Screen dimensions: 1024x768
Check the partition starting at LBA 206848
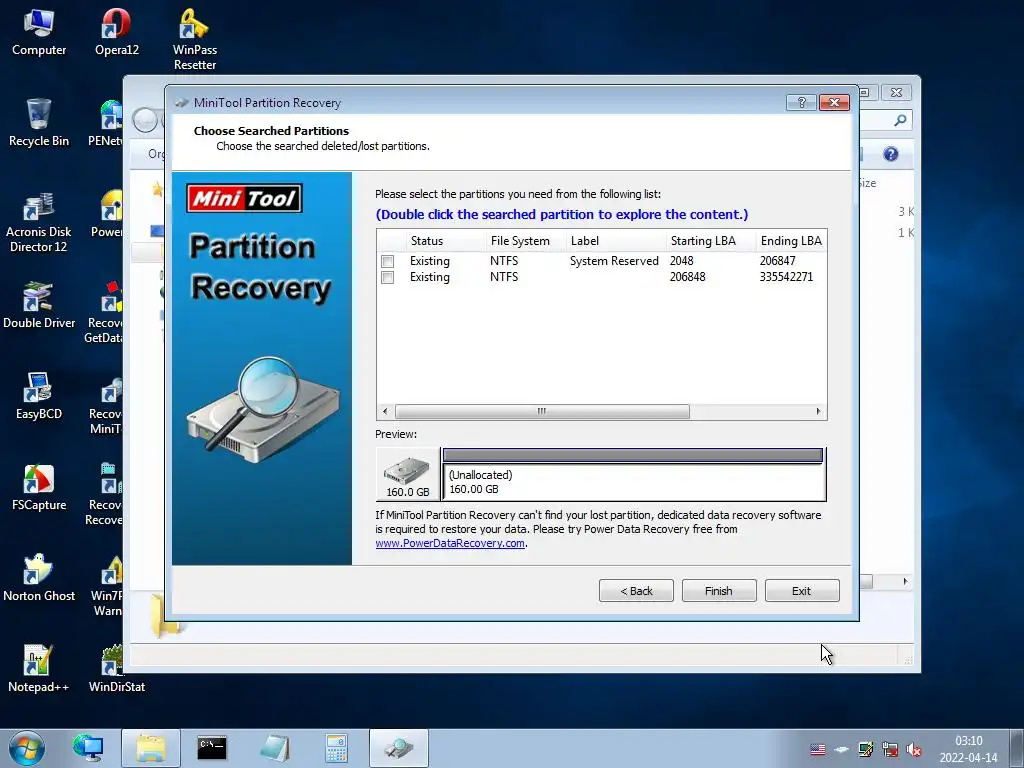click(x=387, y=278)
